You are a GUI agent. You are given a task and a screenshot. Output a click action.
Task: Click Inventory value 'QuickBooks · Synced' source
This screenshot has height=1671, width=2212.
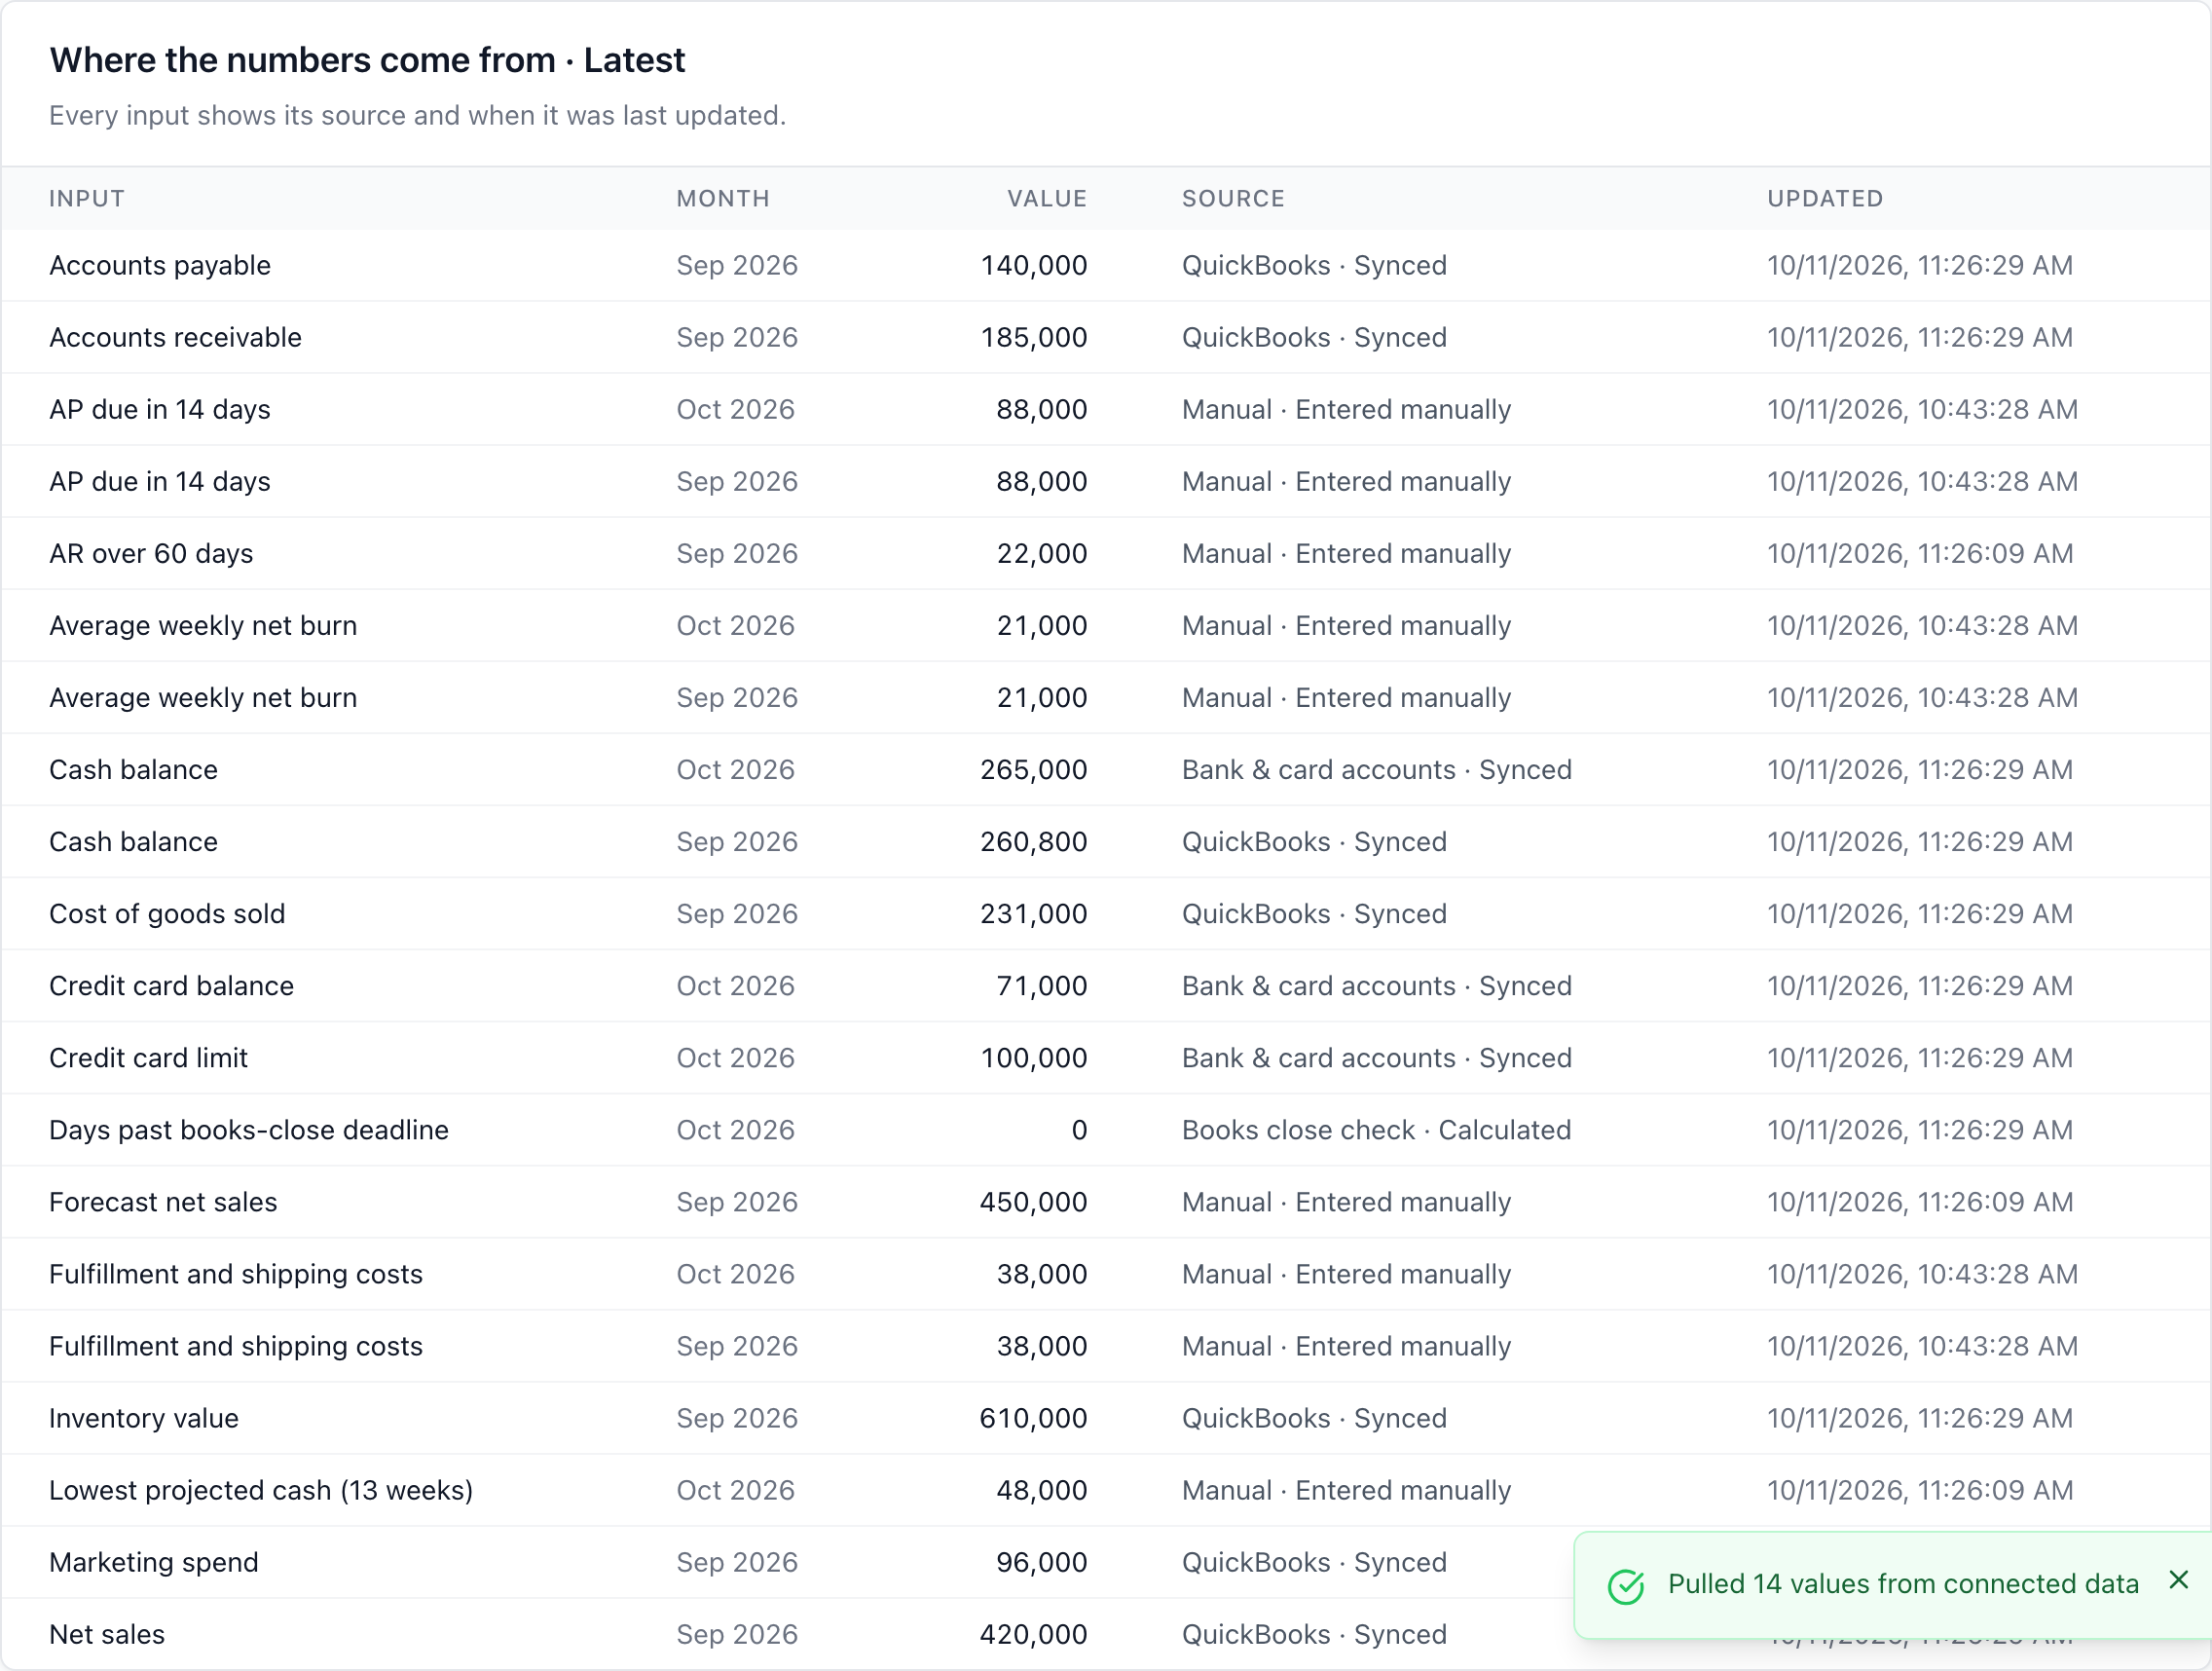[x=1314, y=1418]
